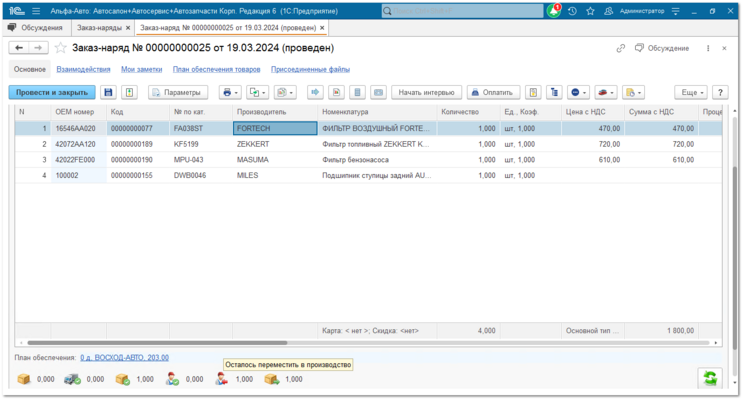Switch to the Обсуждения window tab

pyautogui.click(x=36, y=27)
